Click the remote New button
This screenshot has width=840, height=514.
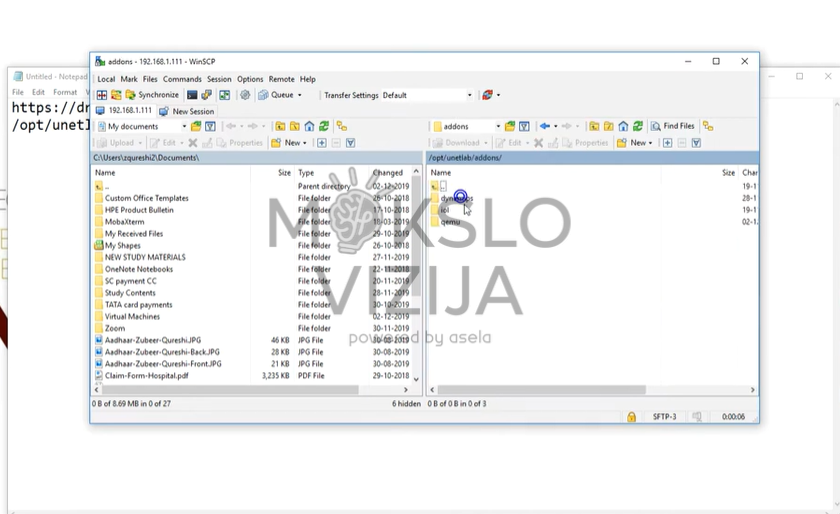click(x=634, y=143)
